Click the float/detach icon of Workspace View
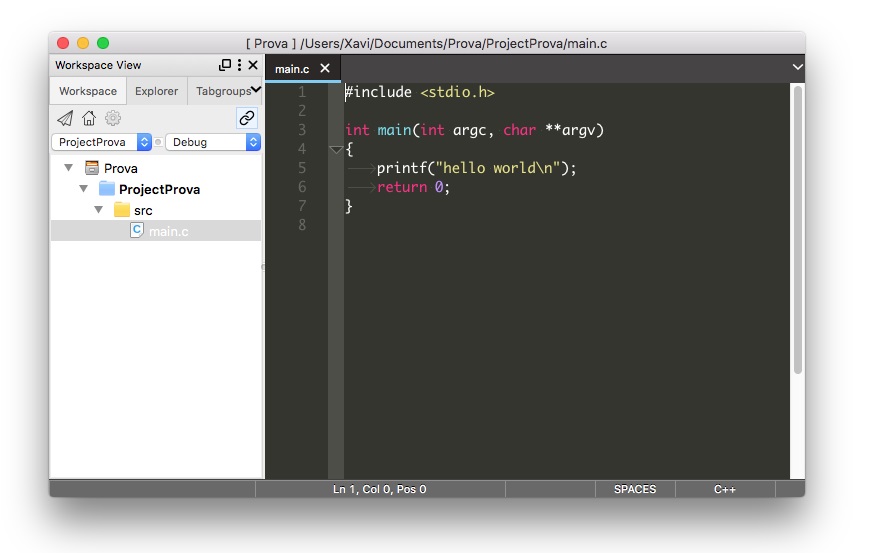 click(225, 65)
